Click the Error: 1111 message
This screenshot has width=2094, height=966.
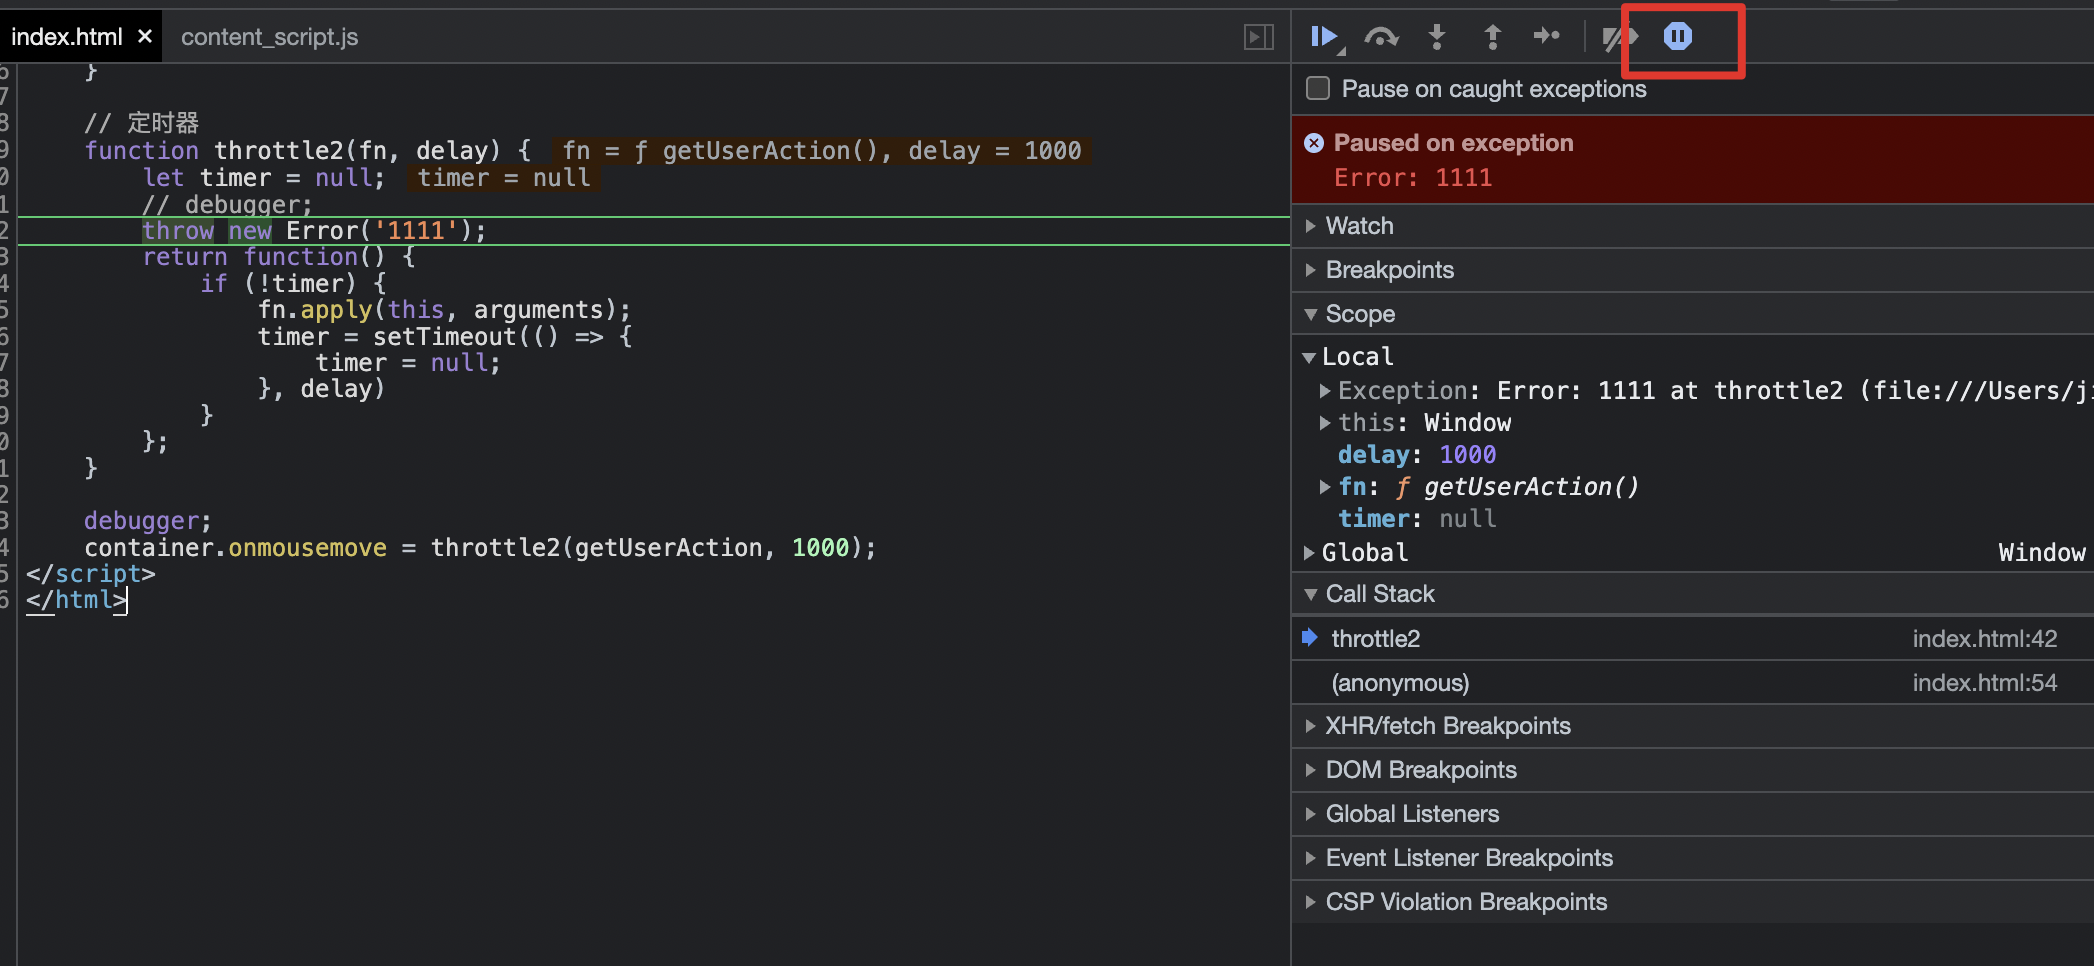[1413, 177]
